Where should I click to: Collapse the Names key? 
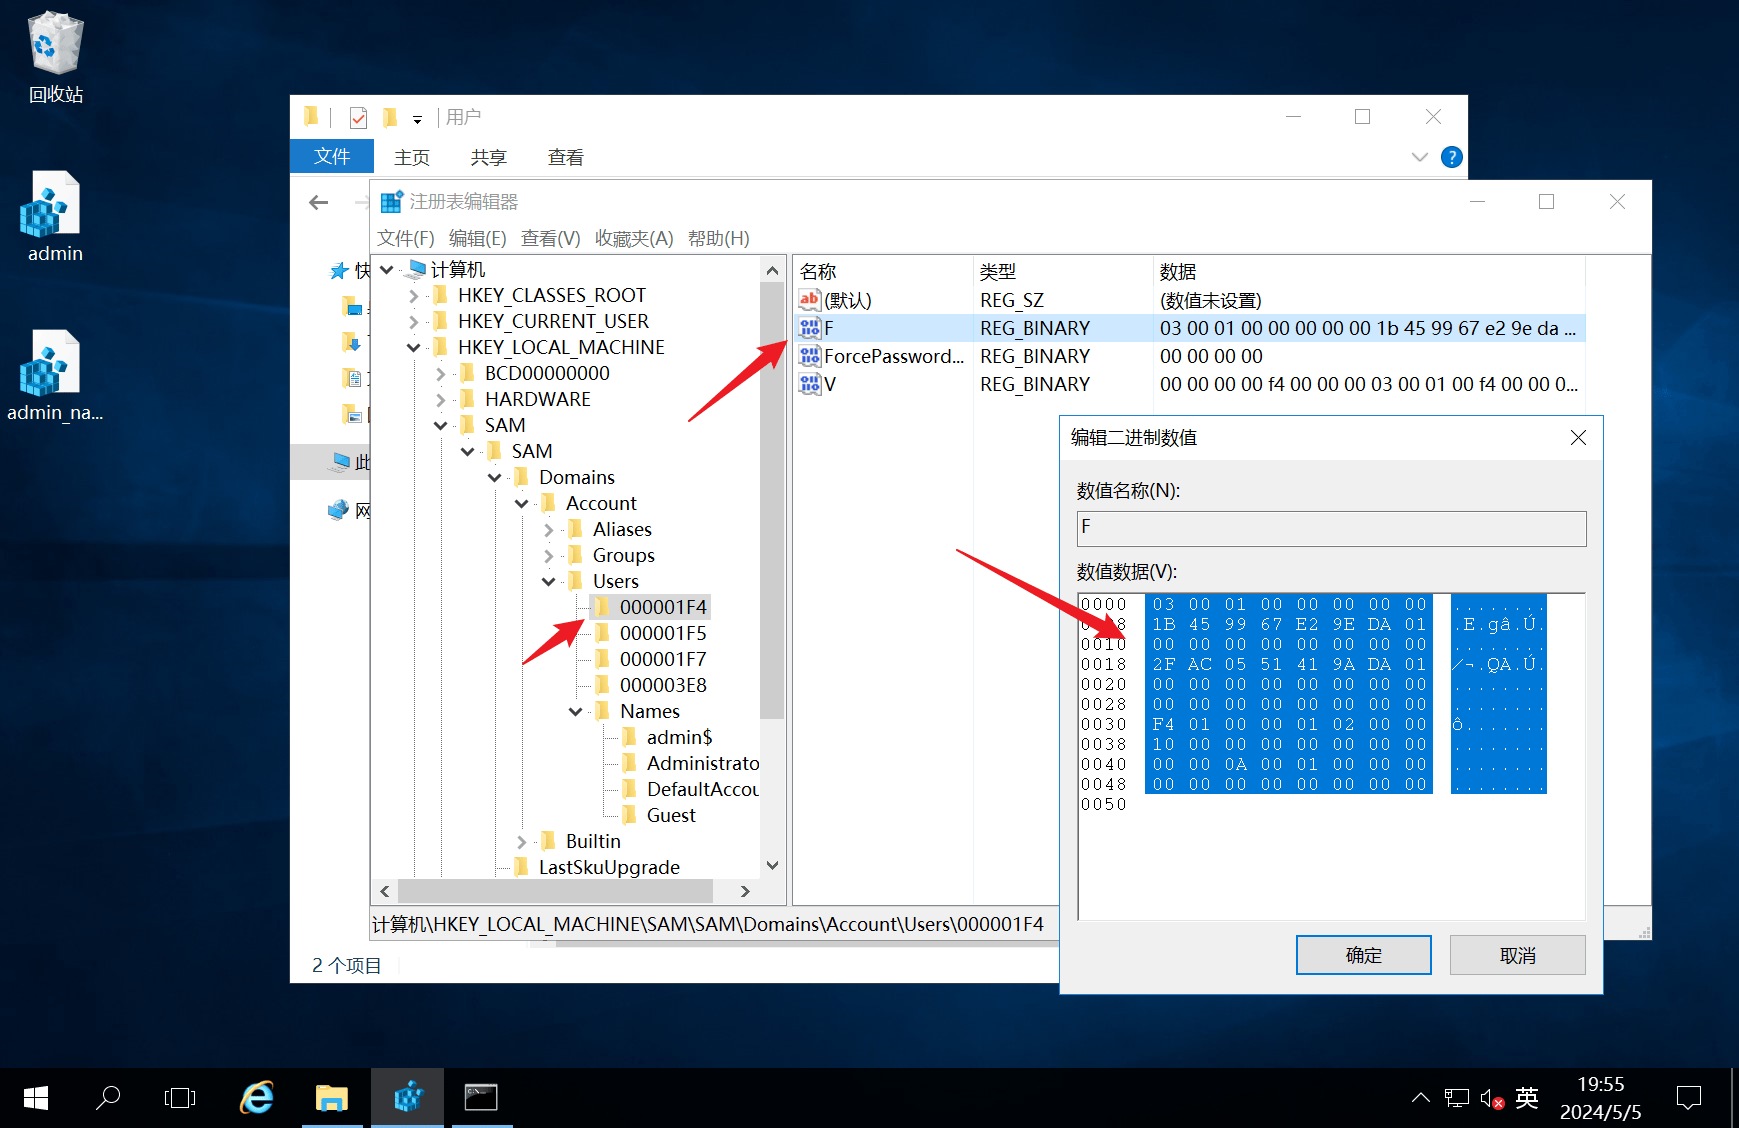(x=576, y=711)
